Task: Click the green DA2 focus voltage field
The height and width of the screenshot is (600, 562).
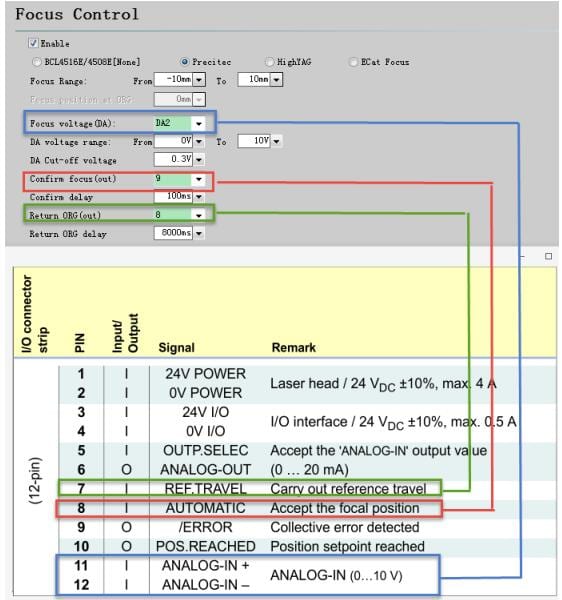Action: pyautogui.click(x=173, y=123)
